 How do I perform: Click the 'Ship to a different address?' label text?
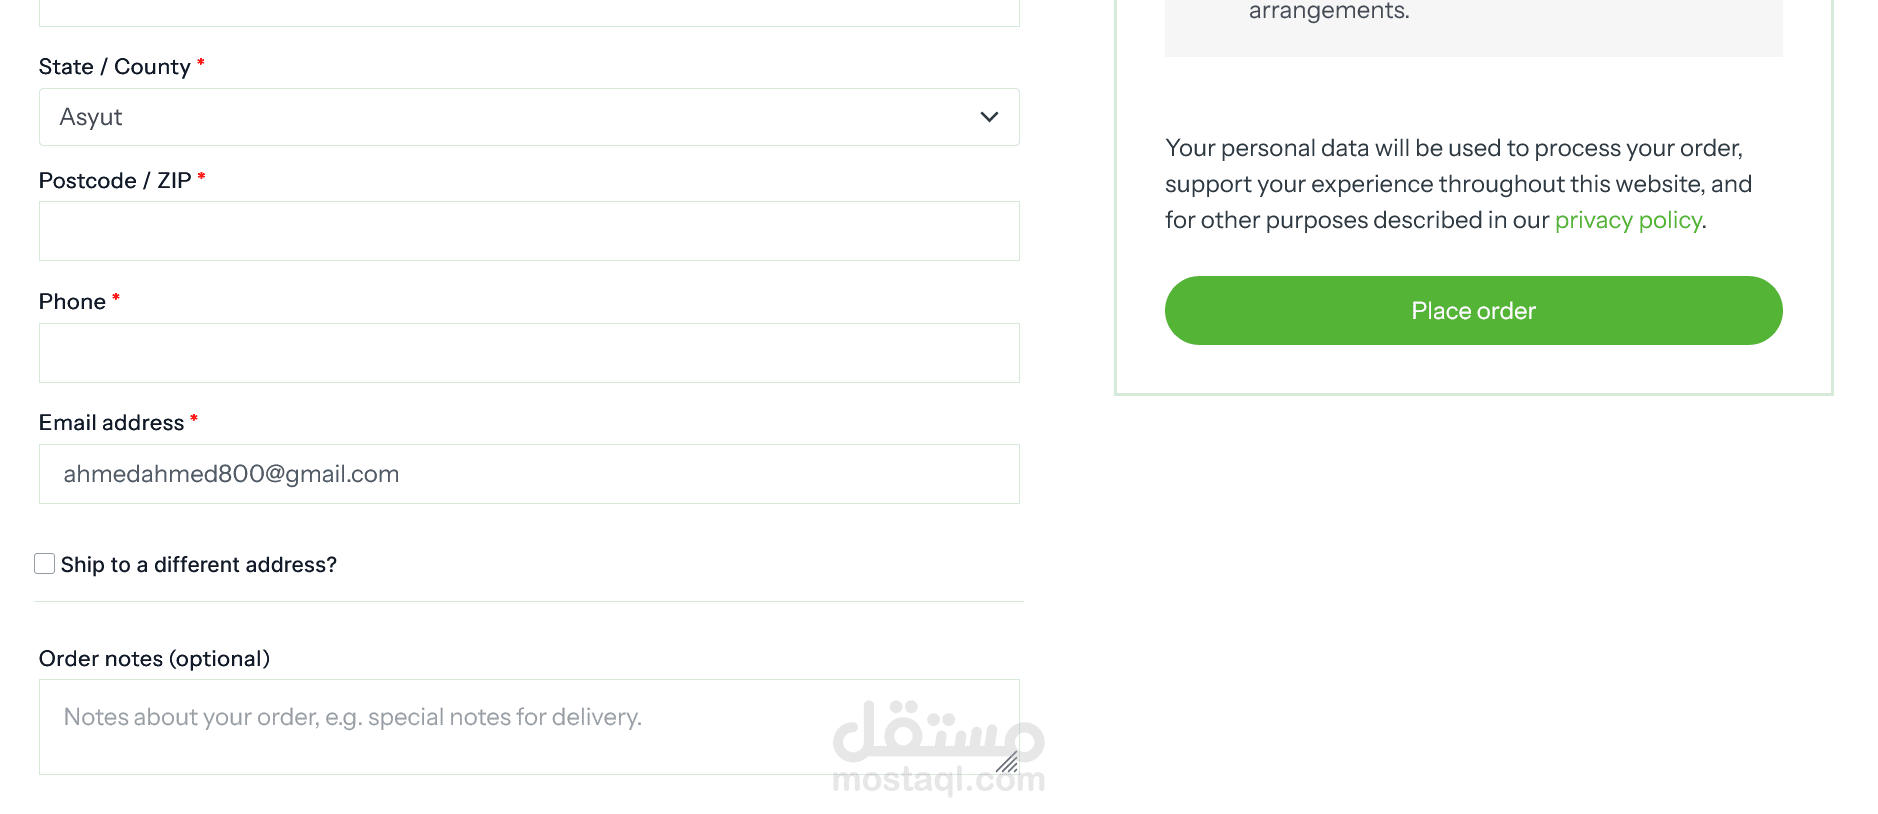[x=199, y=565]
